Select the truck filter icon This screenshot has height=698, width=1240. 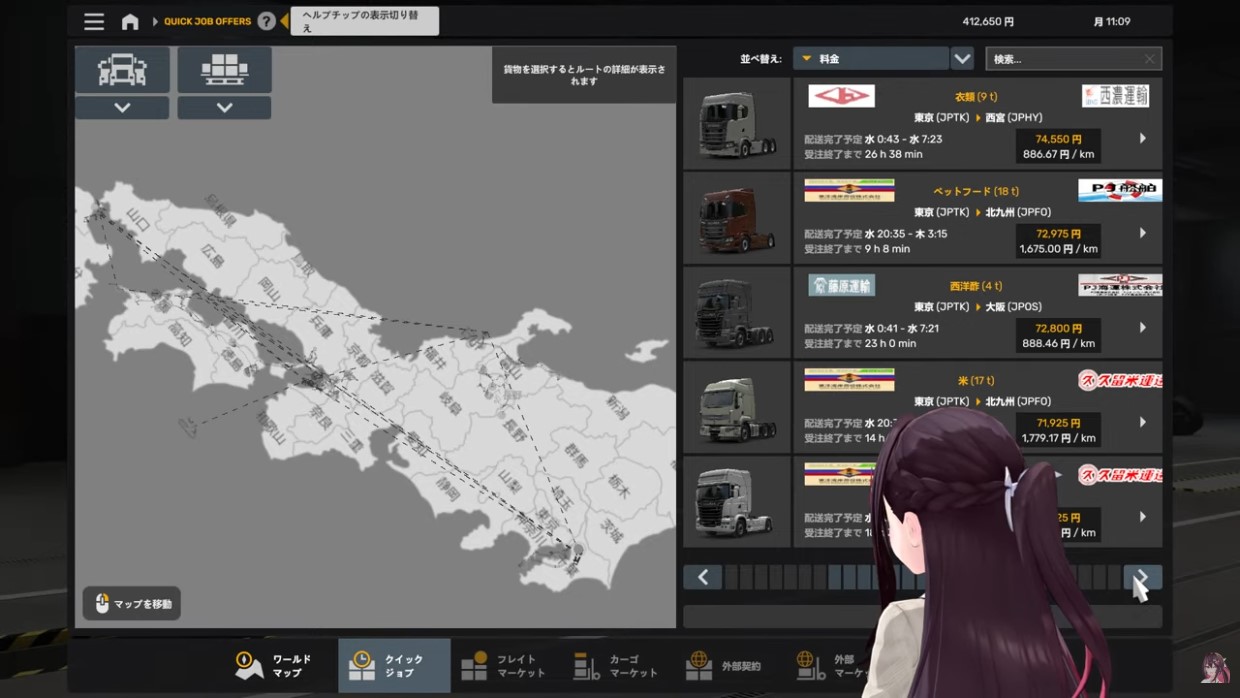coord(122,70)
